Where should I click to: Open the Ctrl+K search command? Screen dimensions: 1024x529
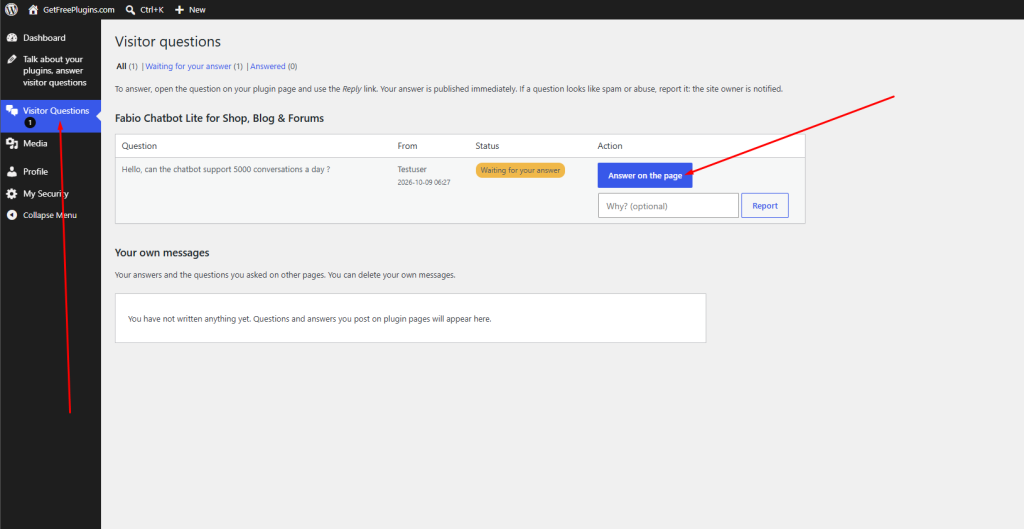(x=152, y=10)
